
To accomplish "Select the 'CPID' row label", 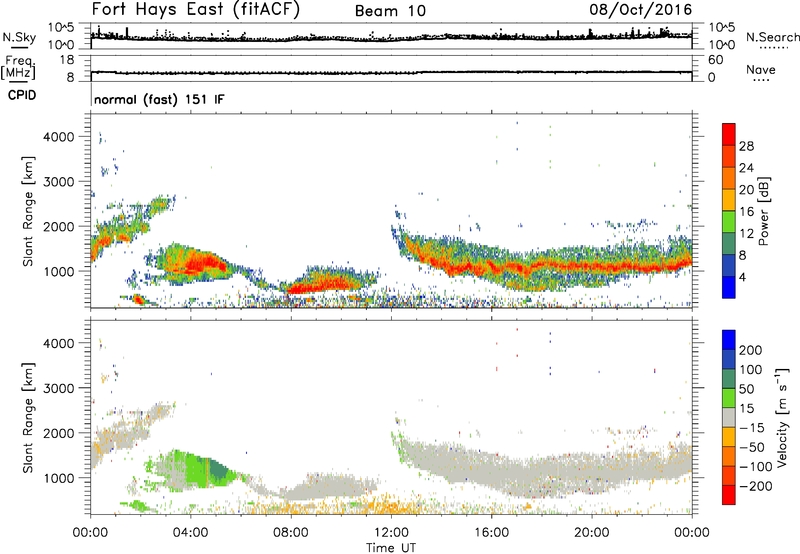I will point(22,95).
